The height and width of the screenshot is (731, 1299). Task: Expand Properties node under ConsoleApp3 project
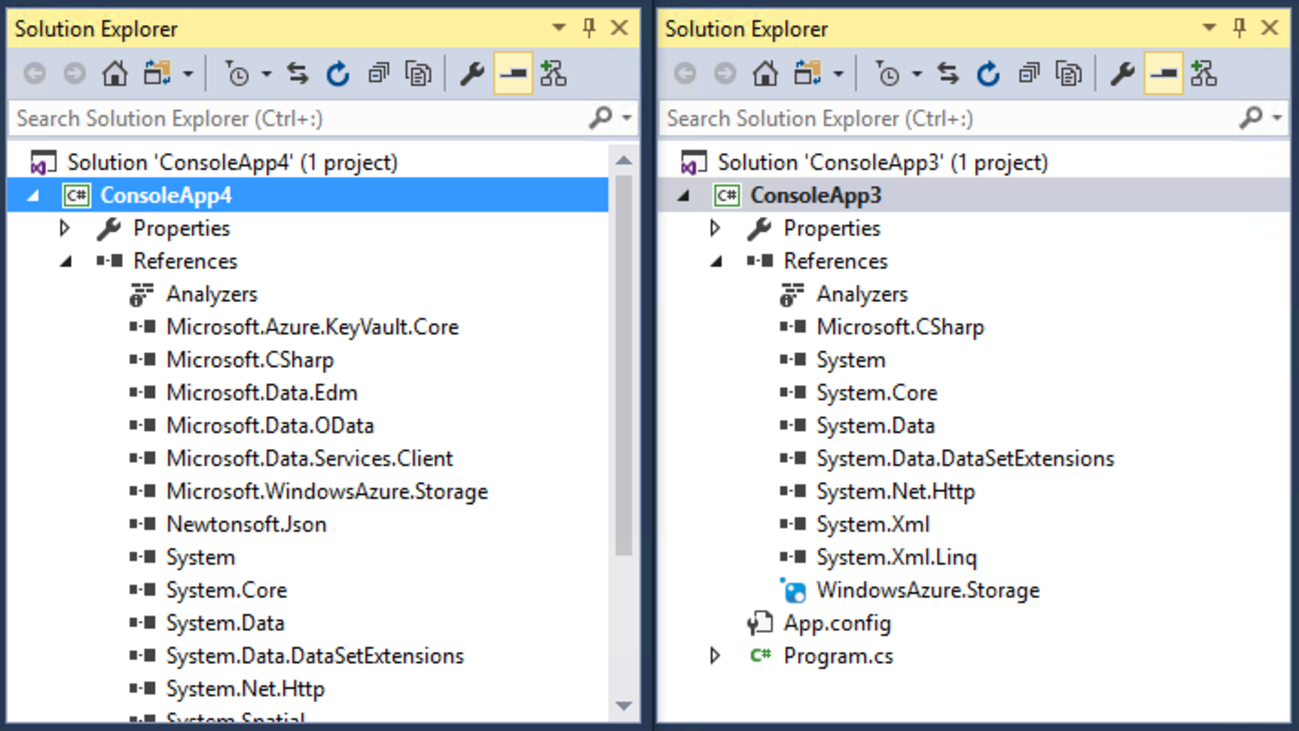(x=715, y=228)
